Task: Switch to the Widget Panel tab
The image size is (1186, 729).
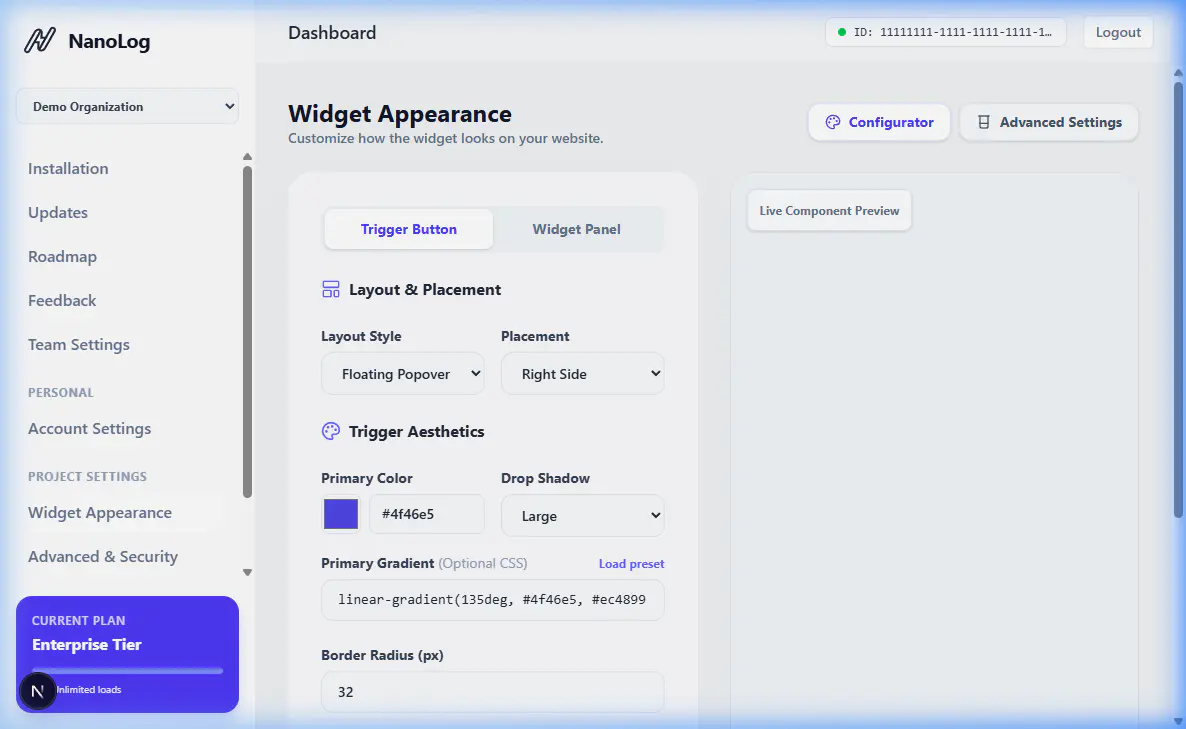Action: point(576,229)
